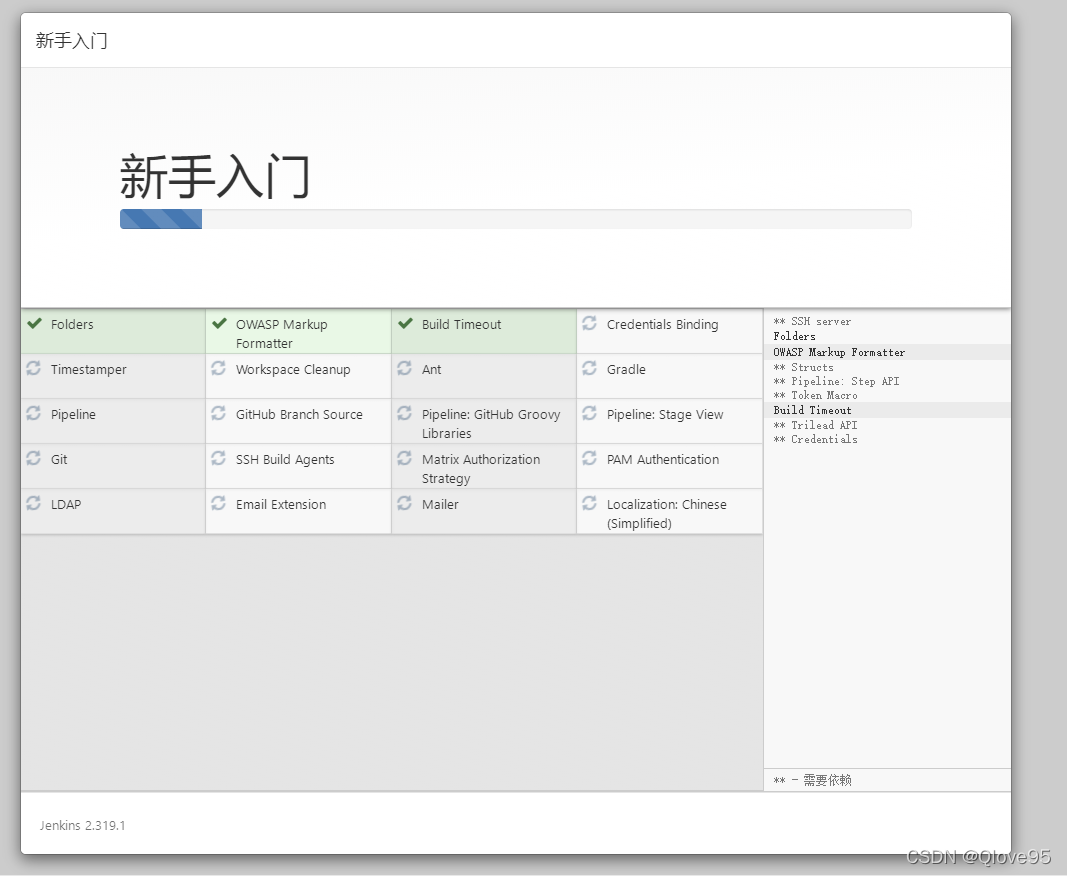
Task: Click the spinner icon for Pipeline: Stage View
Action: tap(589, 414)
